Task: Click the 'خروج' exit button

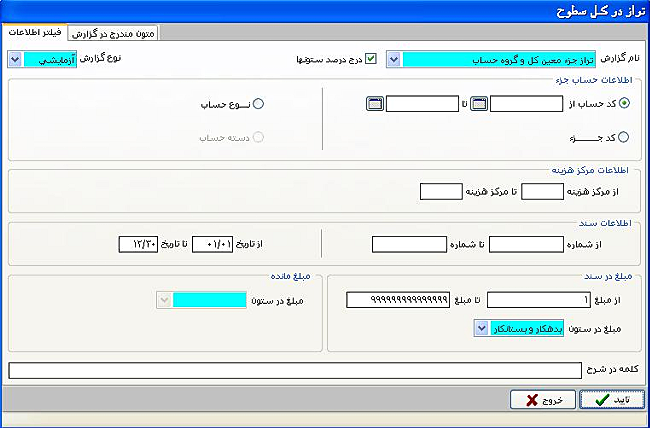Action: tap(535, 400)
